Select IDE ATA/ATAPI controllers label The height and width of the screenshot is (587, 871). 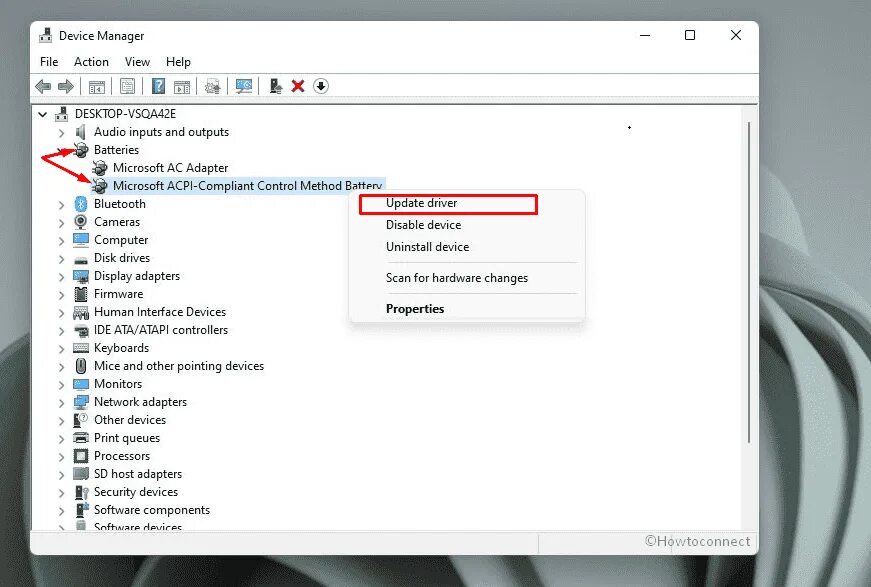[x=161, y=330]
